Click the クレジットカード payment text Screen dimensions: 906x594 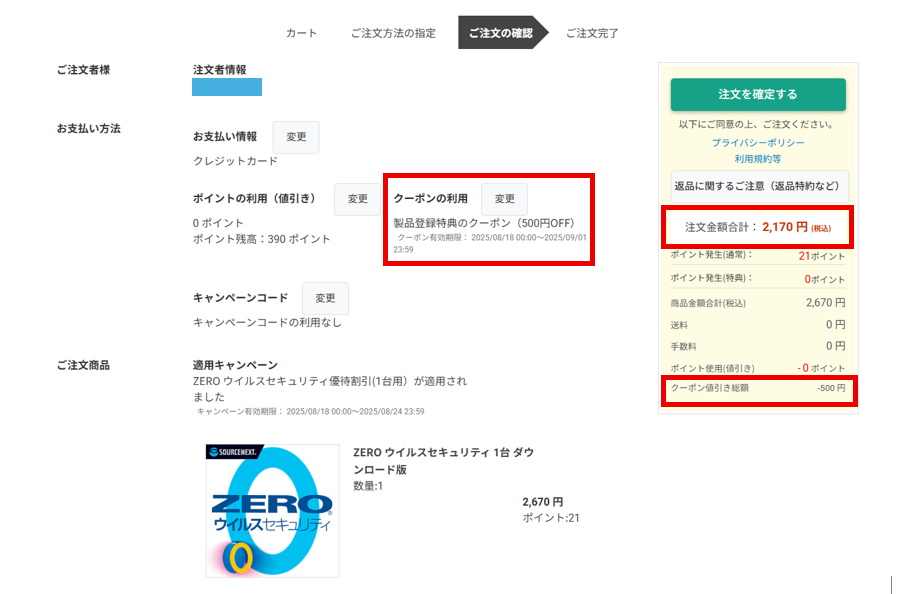point(235,161)
